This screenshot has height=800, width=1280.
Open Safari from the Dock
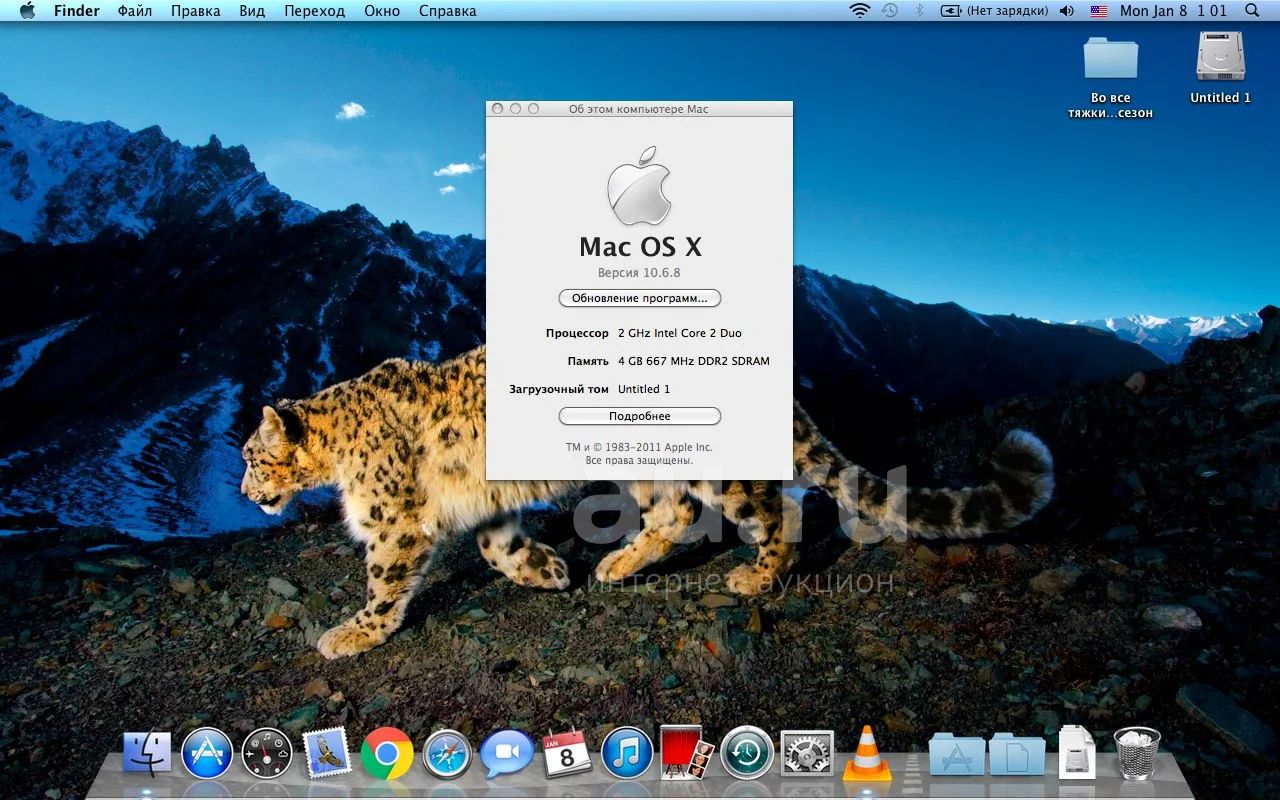click(447, 754)
